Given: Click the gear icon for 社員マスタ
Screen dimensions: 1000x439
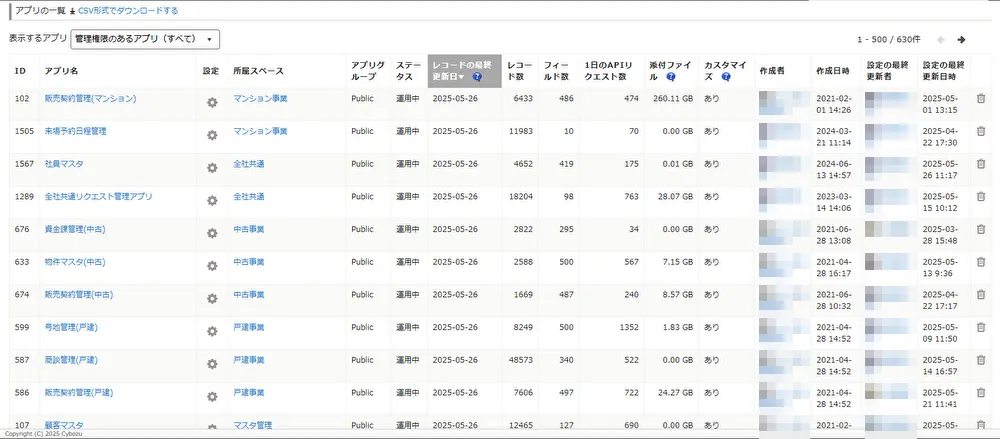Looking at the screenshot, I should pos(211,167).
